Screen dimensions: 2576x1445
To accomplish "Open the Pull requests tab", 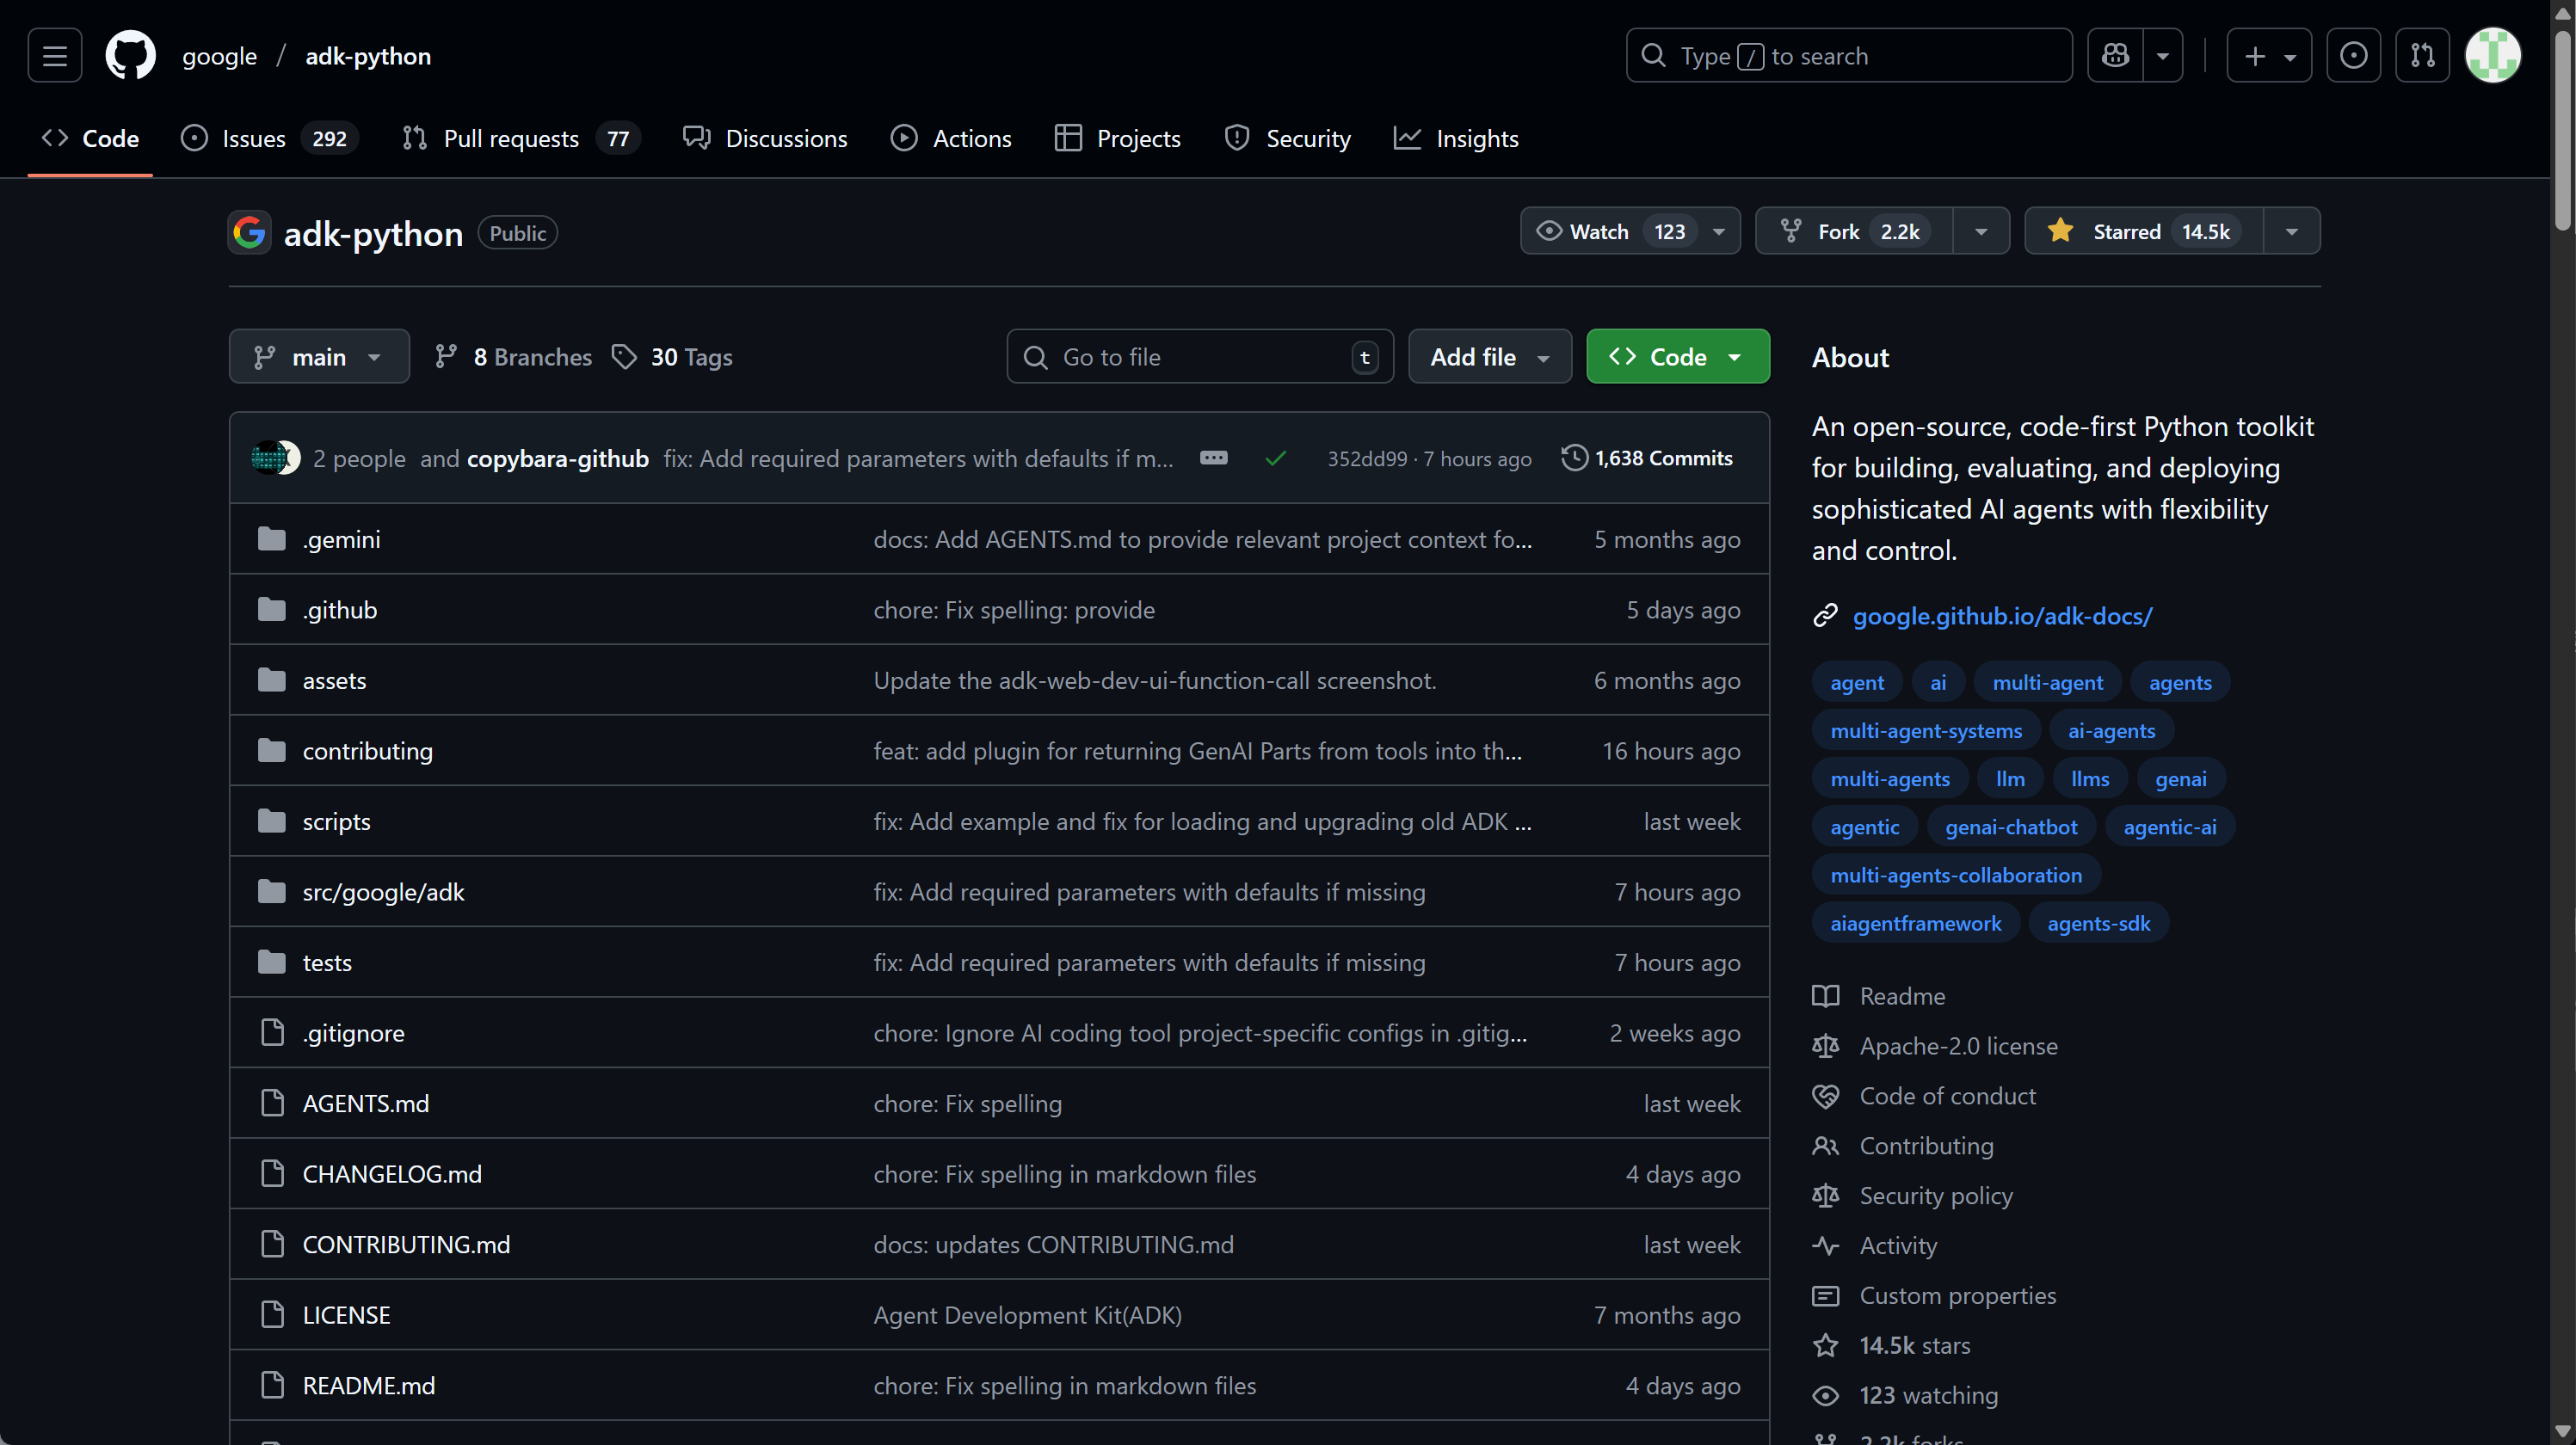I will (x=520, y=138).
